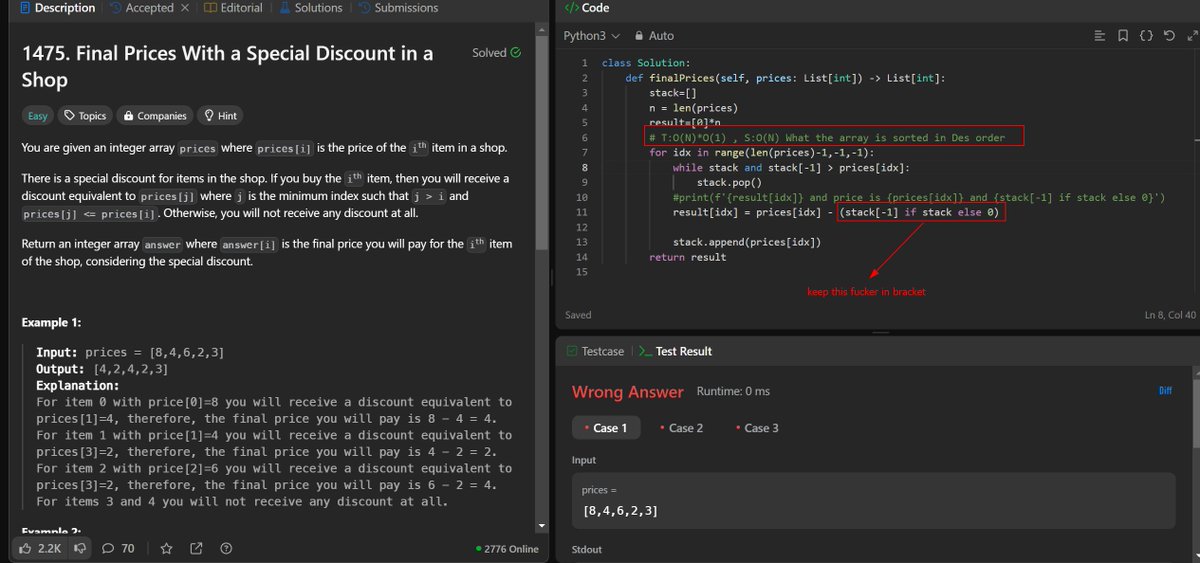Open the Test Result tab

(675, 351)
